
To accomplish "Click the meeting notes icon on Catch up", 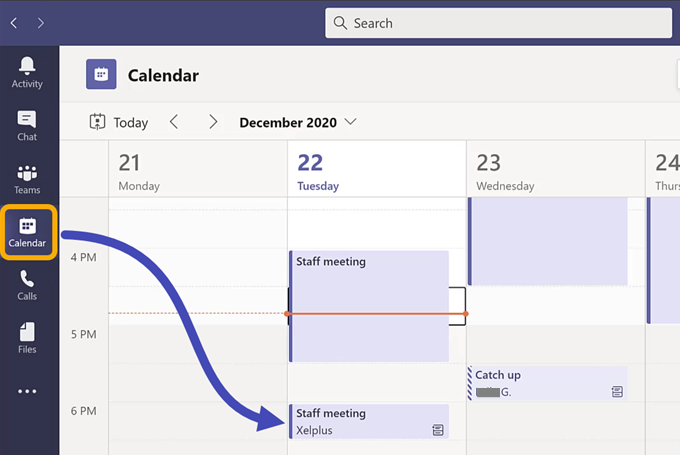I will point(617,392).
